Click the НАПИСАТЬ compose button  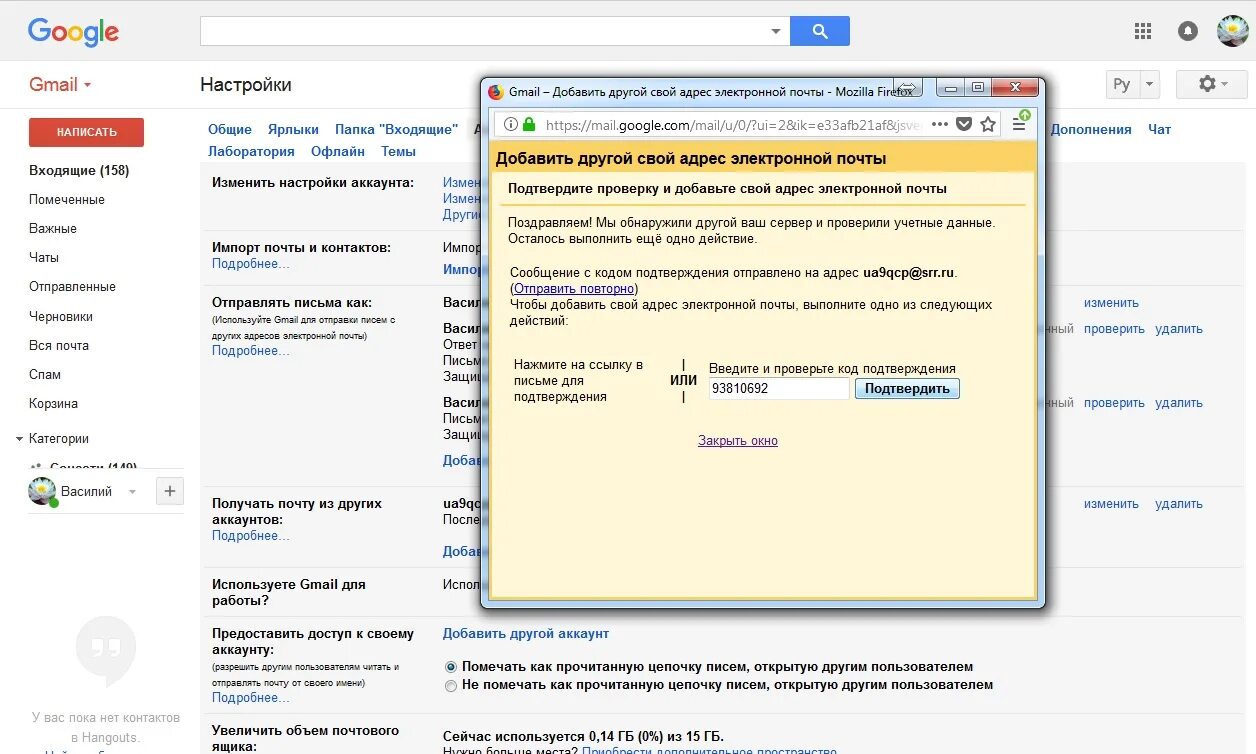[86, 132]
